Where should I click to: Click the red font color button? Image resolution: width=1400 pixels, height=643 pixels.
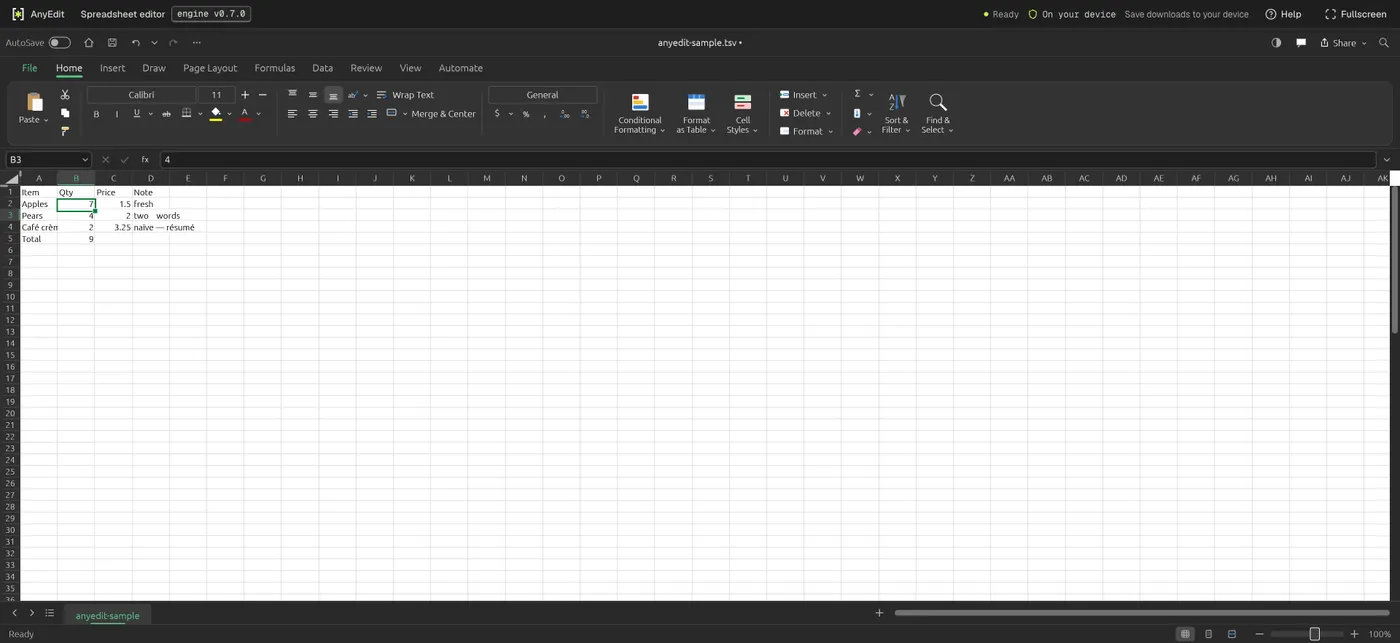point(245,114)
